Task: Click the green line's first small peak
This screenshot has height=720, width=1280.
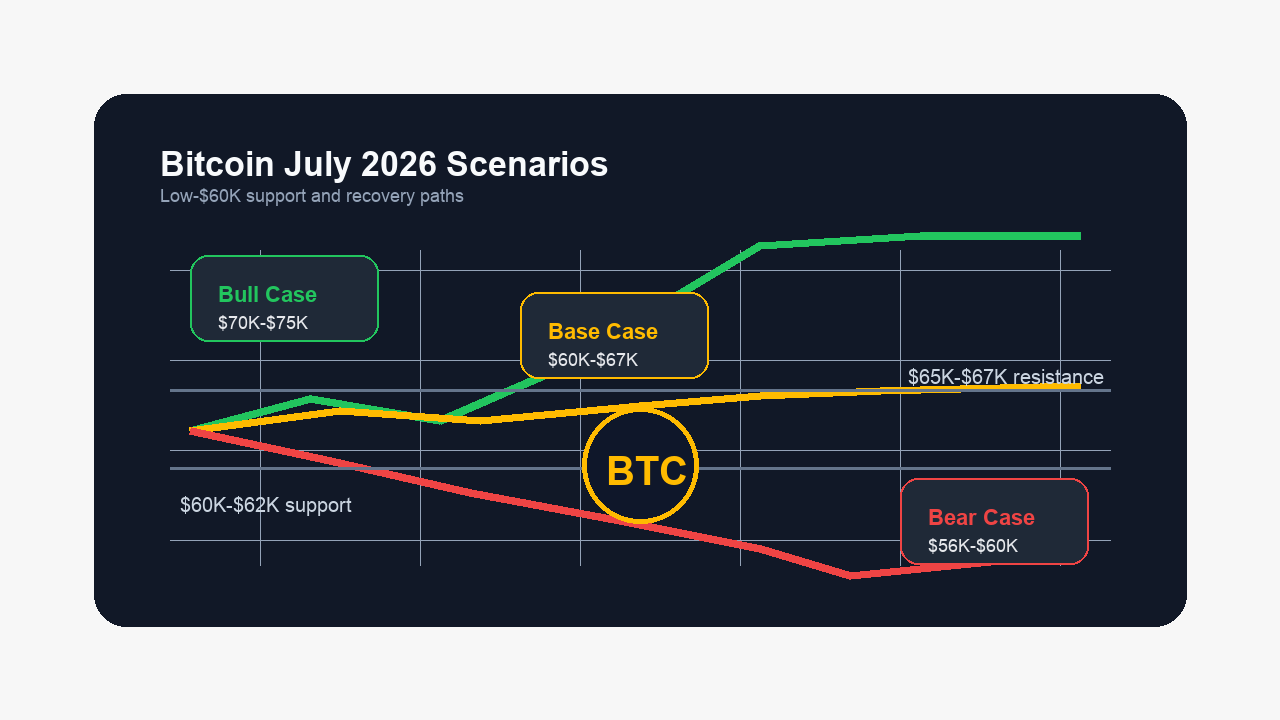Action: tap(311, 399)
